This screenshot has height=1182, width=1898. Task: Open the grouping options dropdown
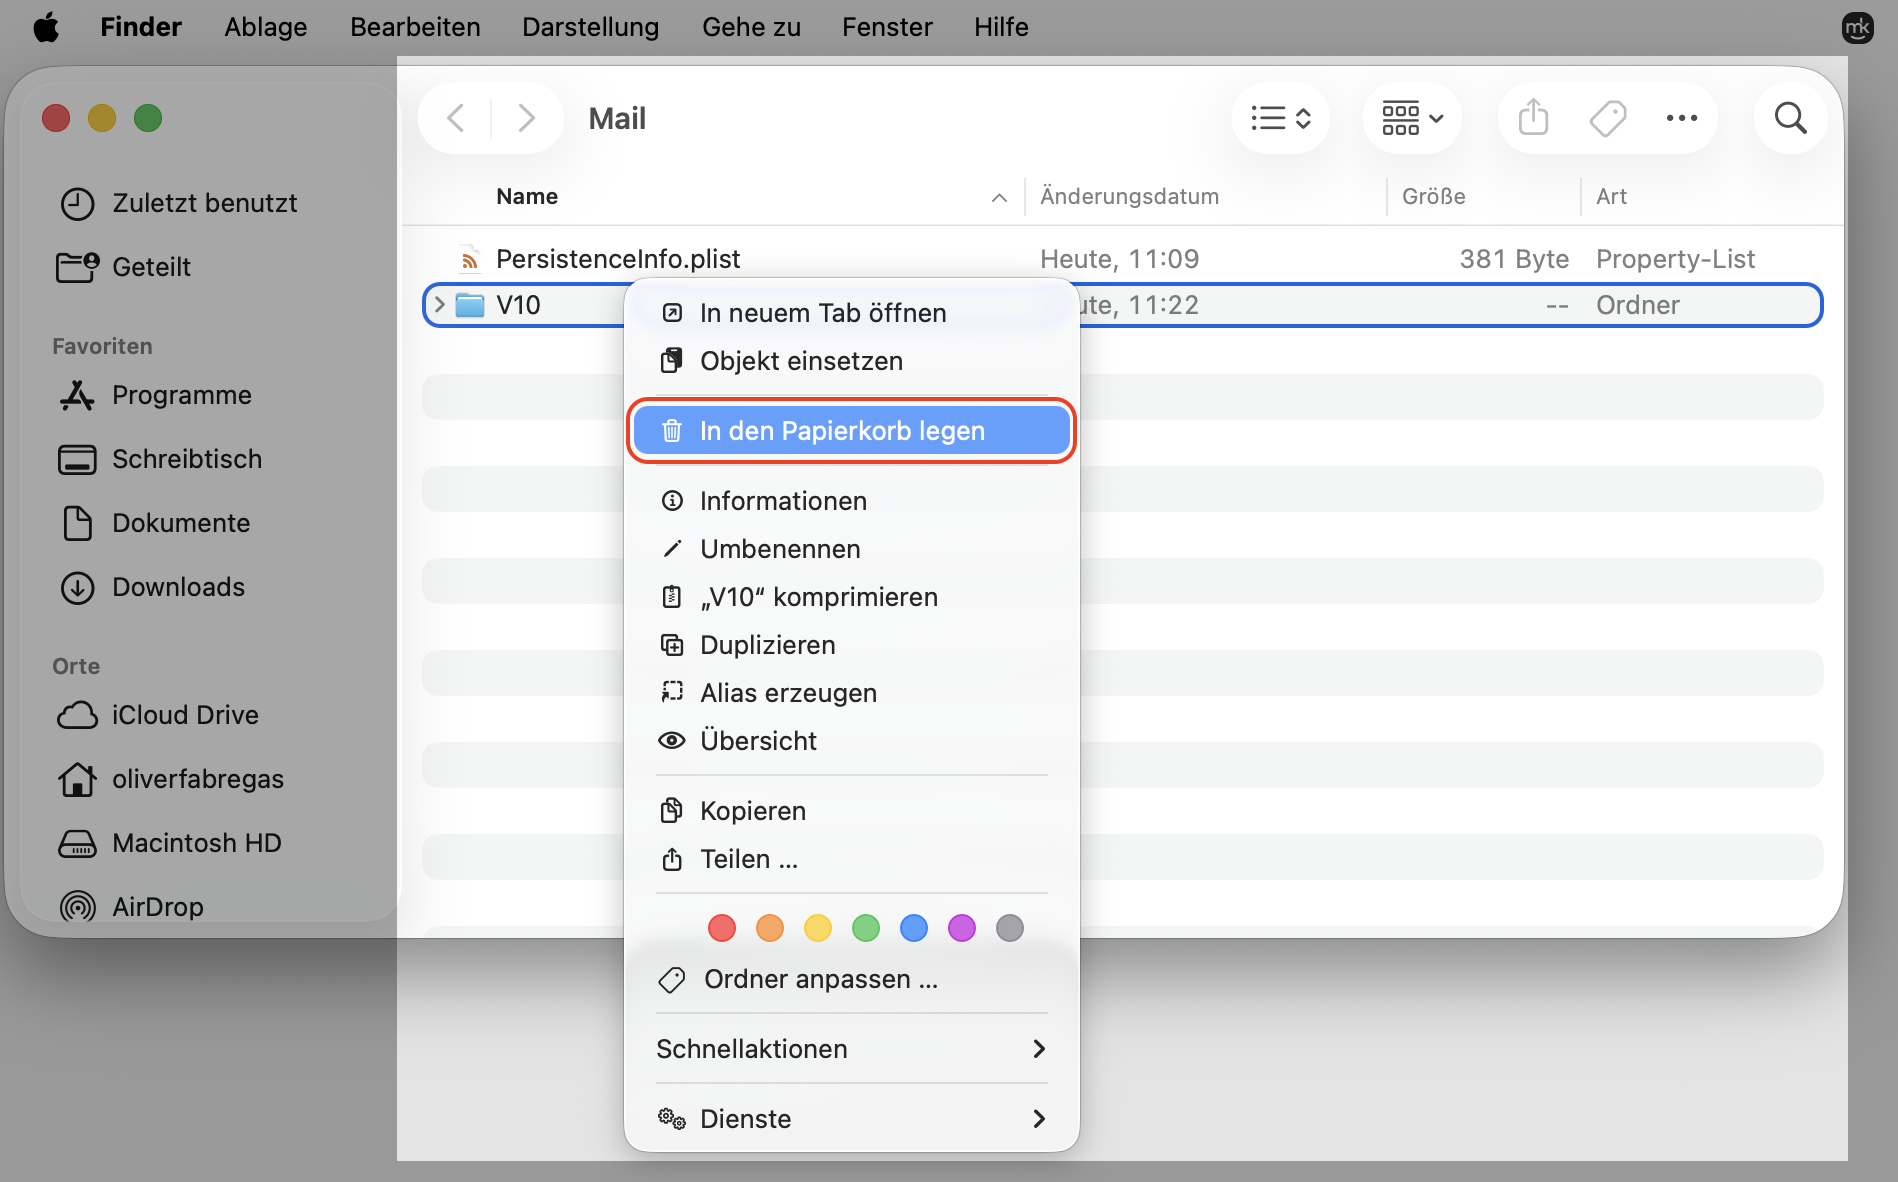coord(1412,118)
